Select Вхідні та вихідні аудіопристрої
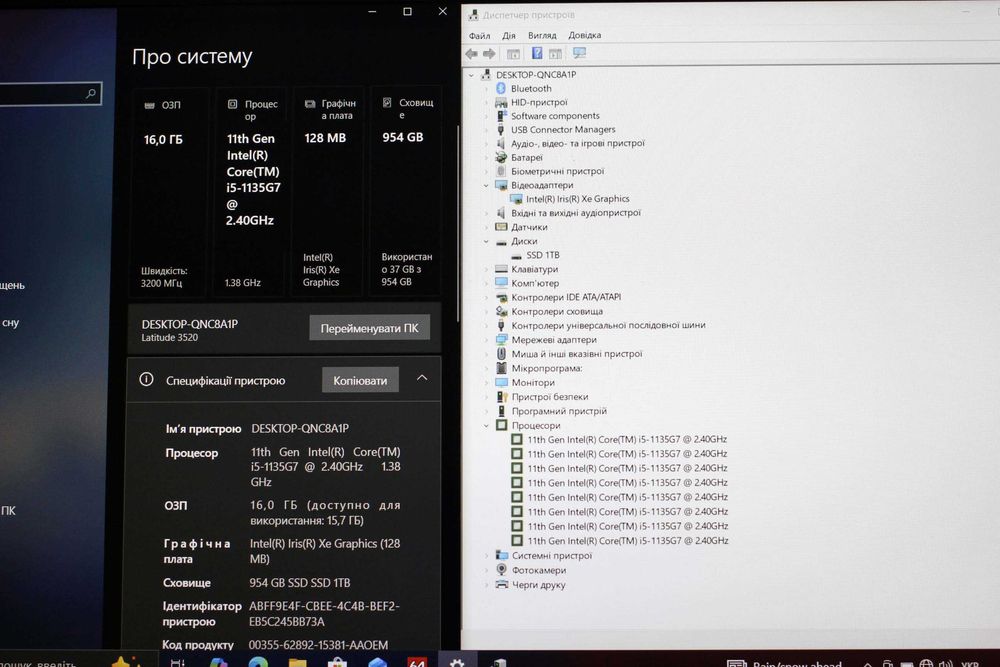The height and width of the screenshot is (667, 1000). 576,213
